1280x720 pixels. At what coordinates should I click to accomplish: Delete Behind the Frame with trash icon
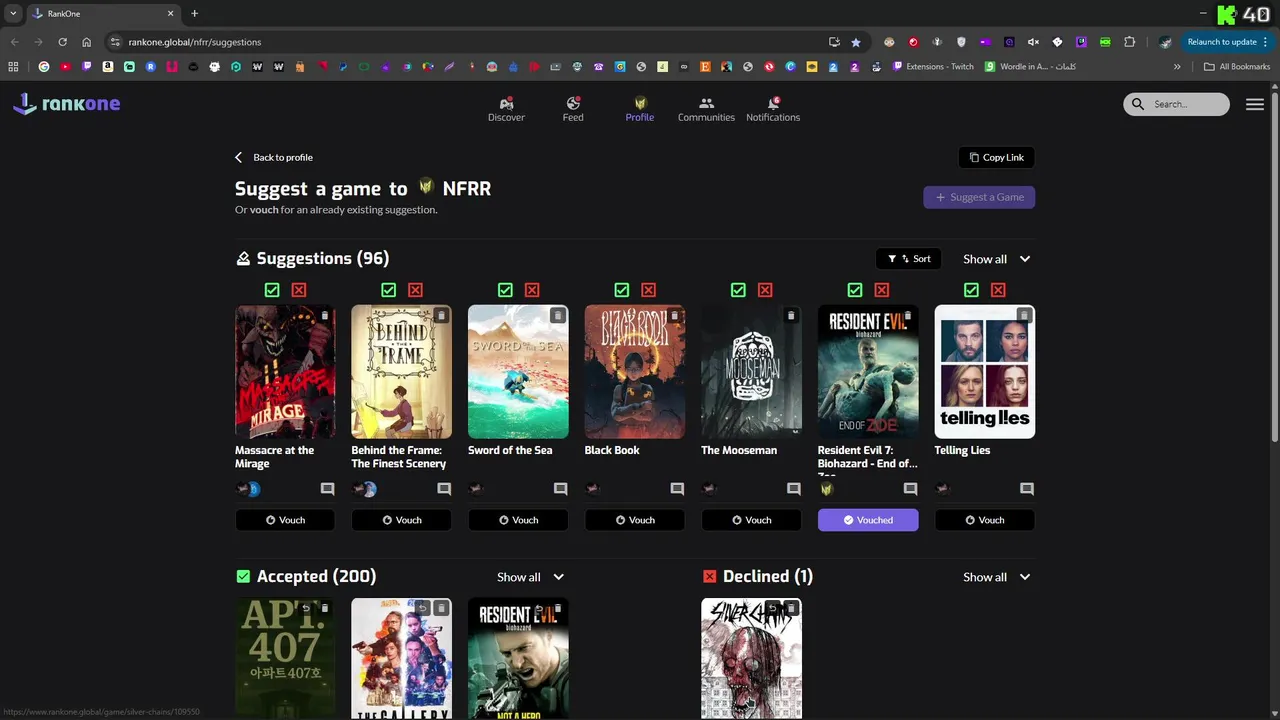(441, 315)
